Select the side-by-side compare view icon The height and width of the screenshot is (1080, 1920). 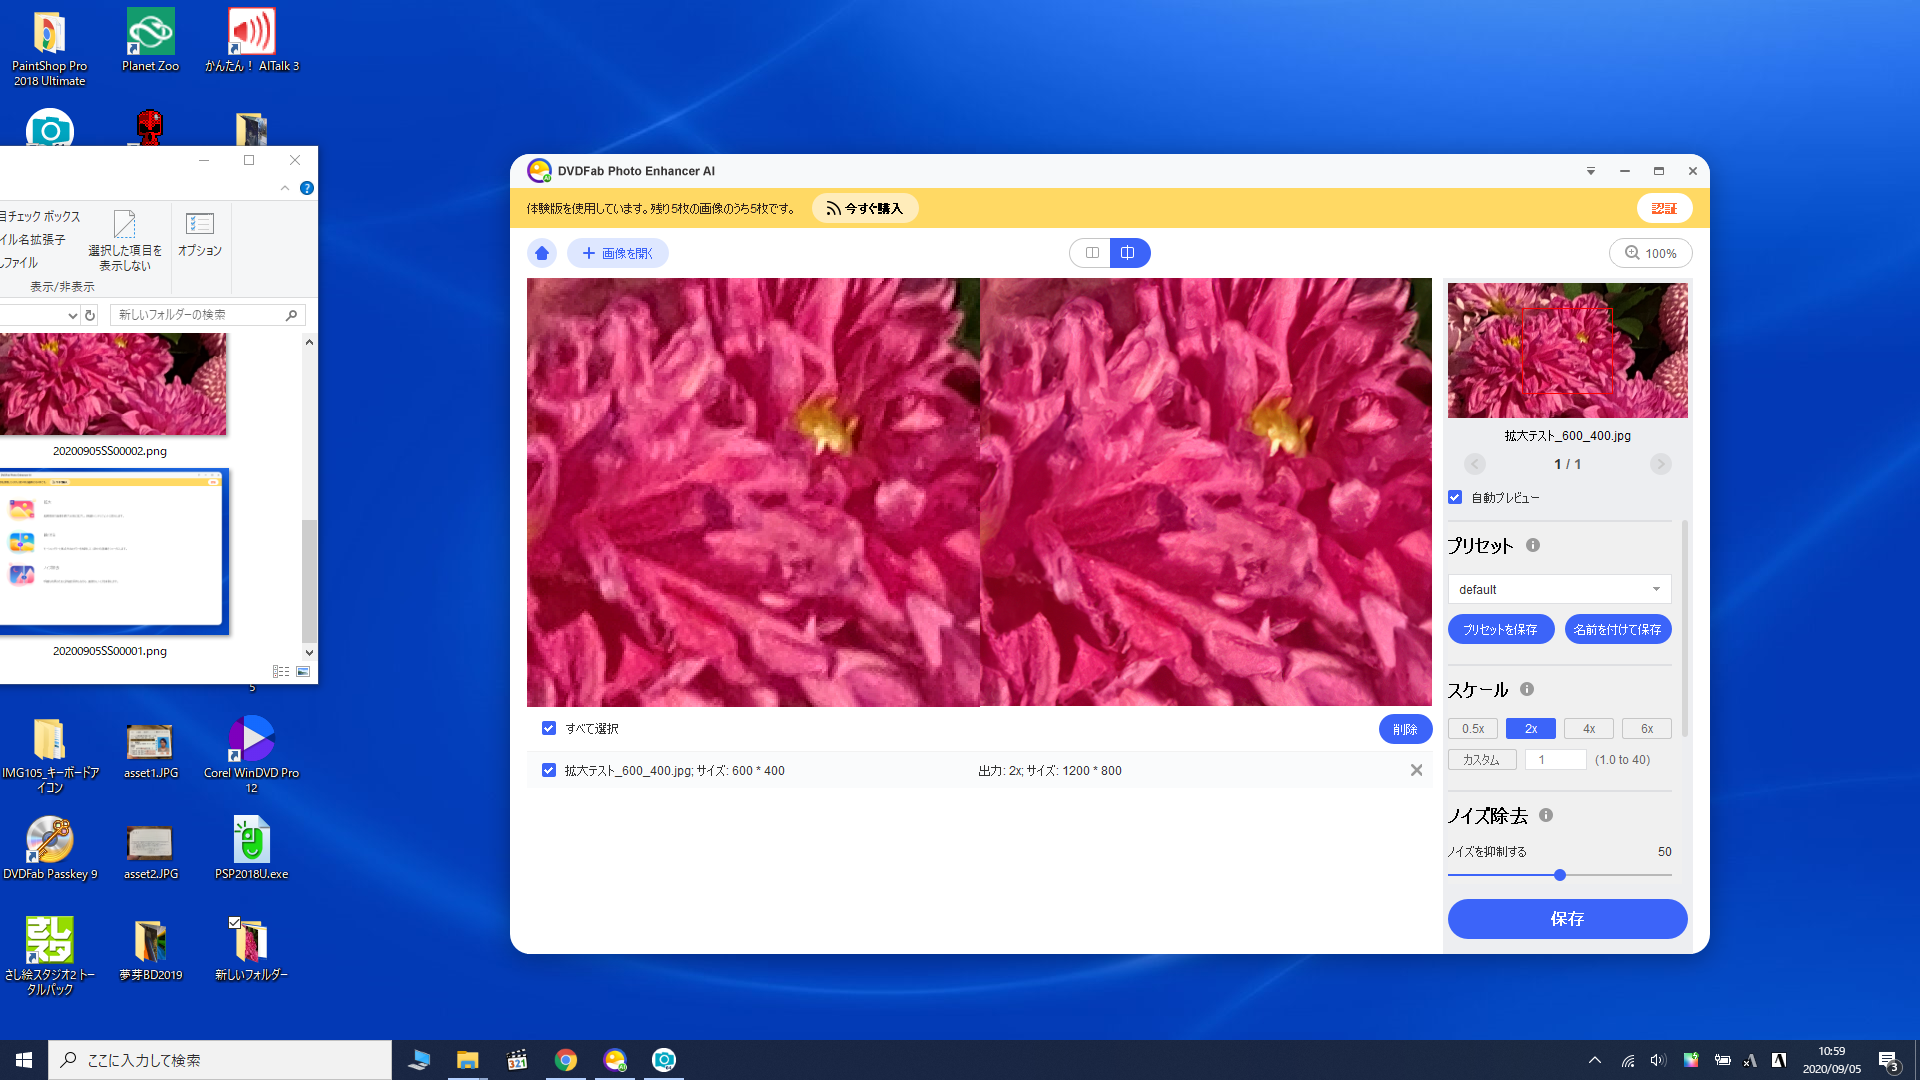pos(1128,253)
